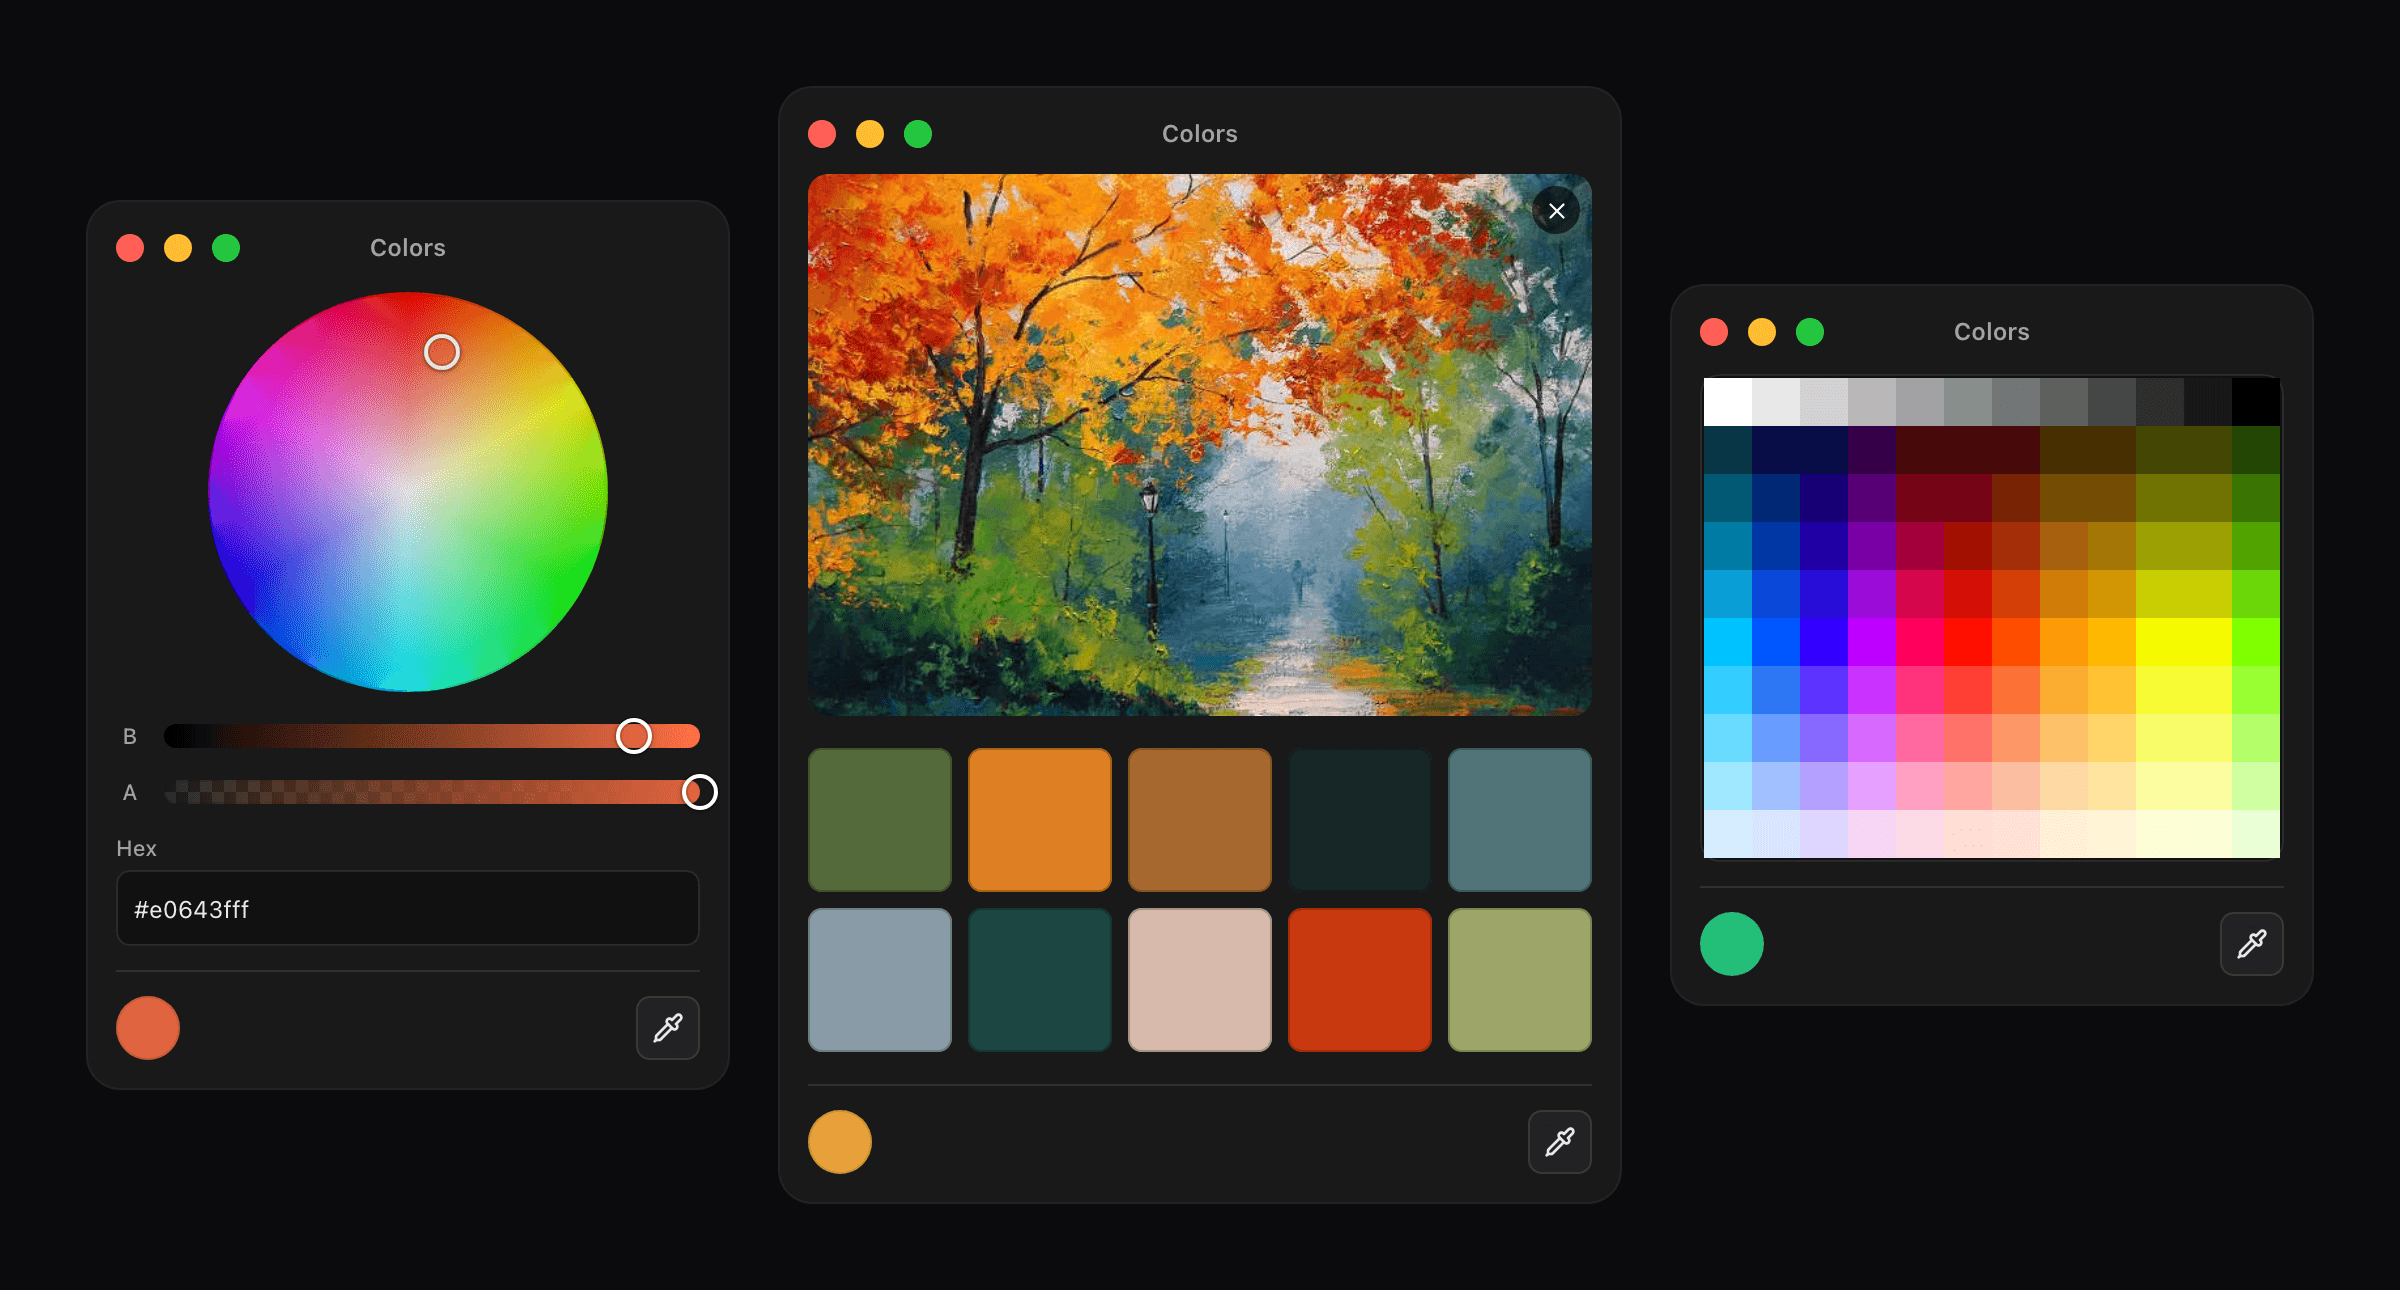
Task: Maximize the color grid Colors window
Action: click(1810, 332)
